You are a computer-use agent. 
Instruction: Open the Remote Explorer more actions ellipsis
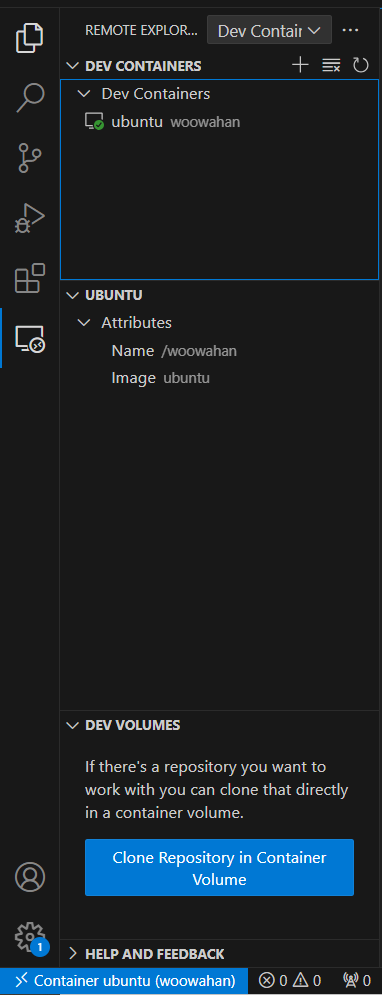pos(350,30)
